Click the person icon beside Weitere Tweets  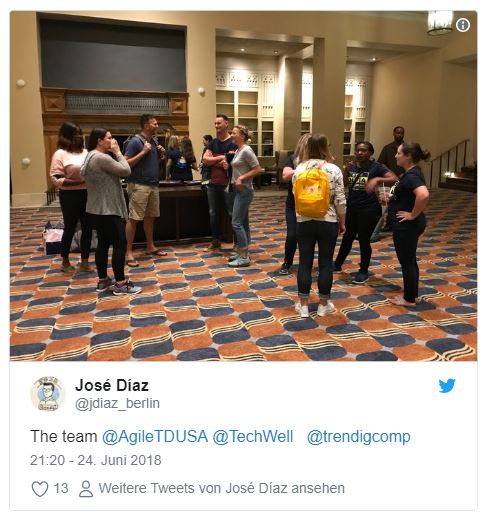click(x=86, y=489)
